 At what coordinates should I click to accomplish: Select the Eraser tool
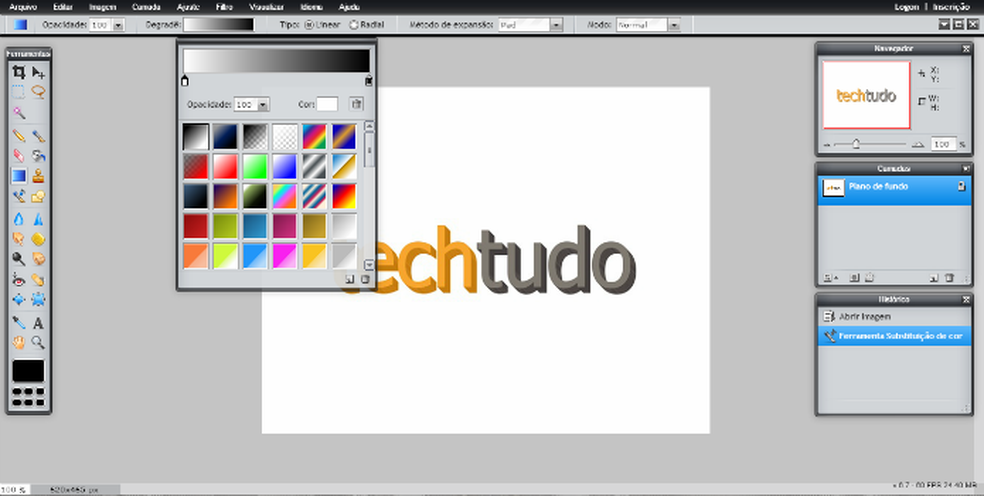coord(19,155)
